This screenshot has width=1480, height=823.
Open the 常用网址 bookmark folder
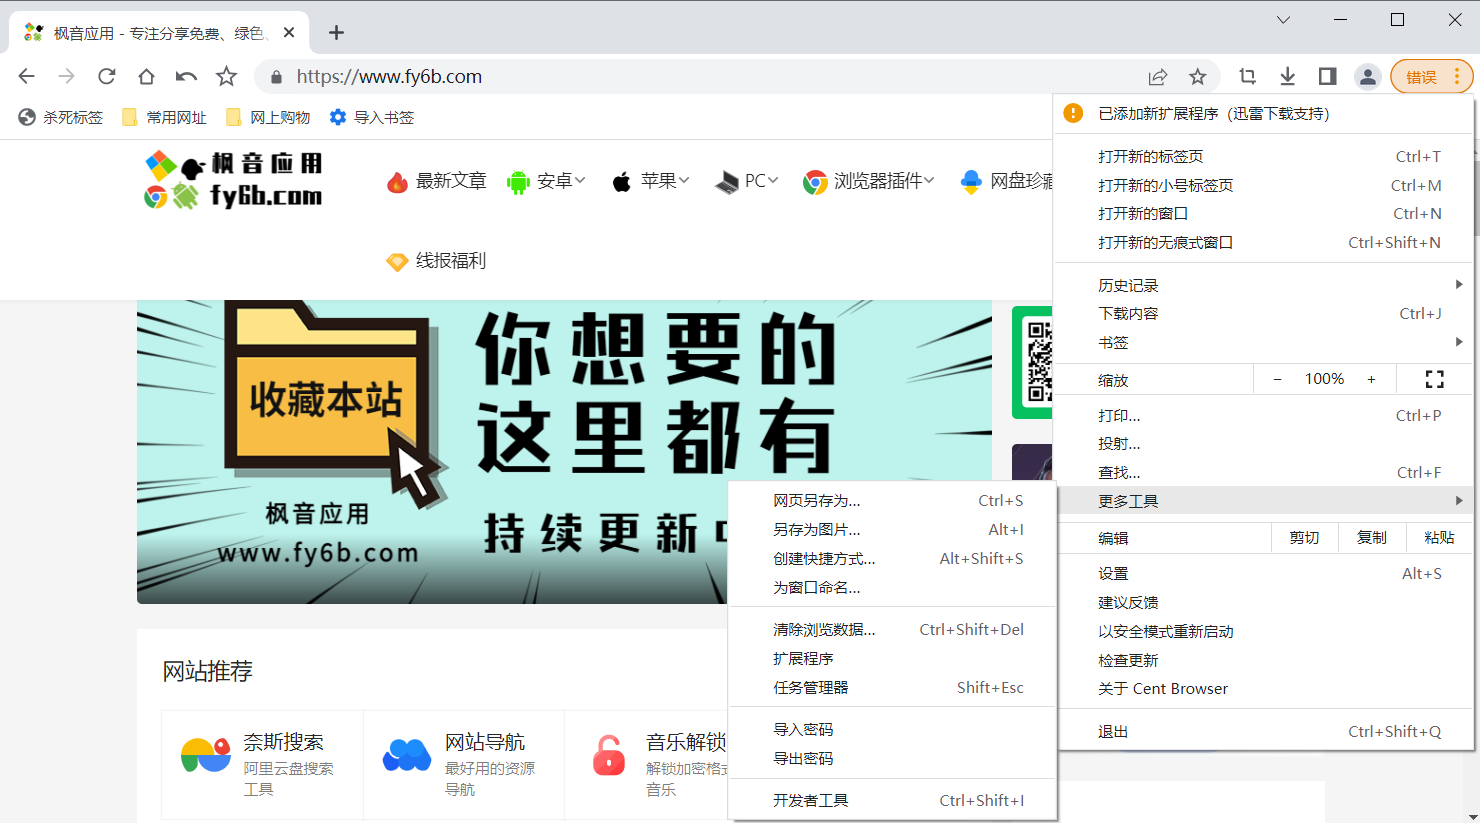click(x=164, y=117)
